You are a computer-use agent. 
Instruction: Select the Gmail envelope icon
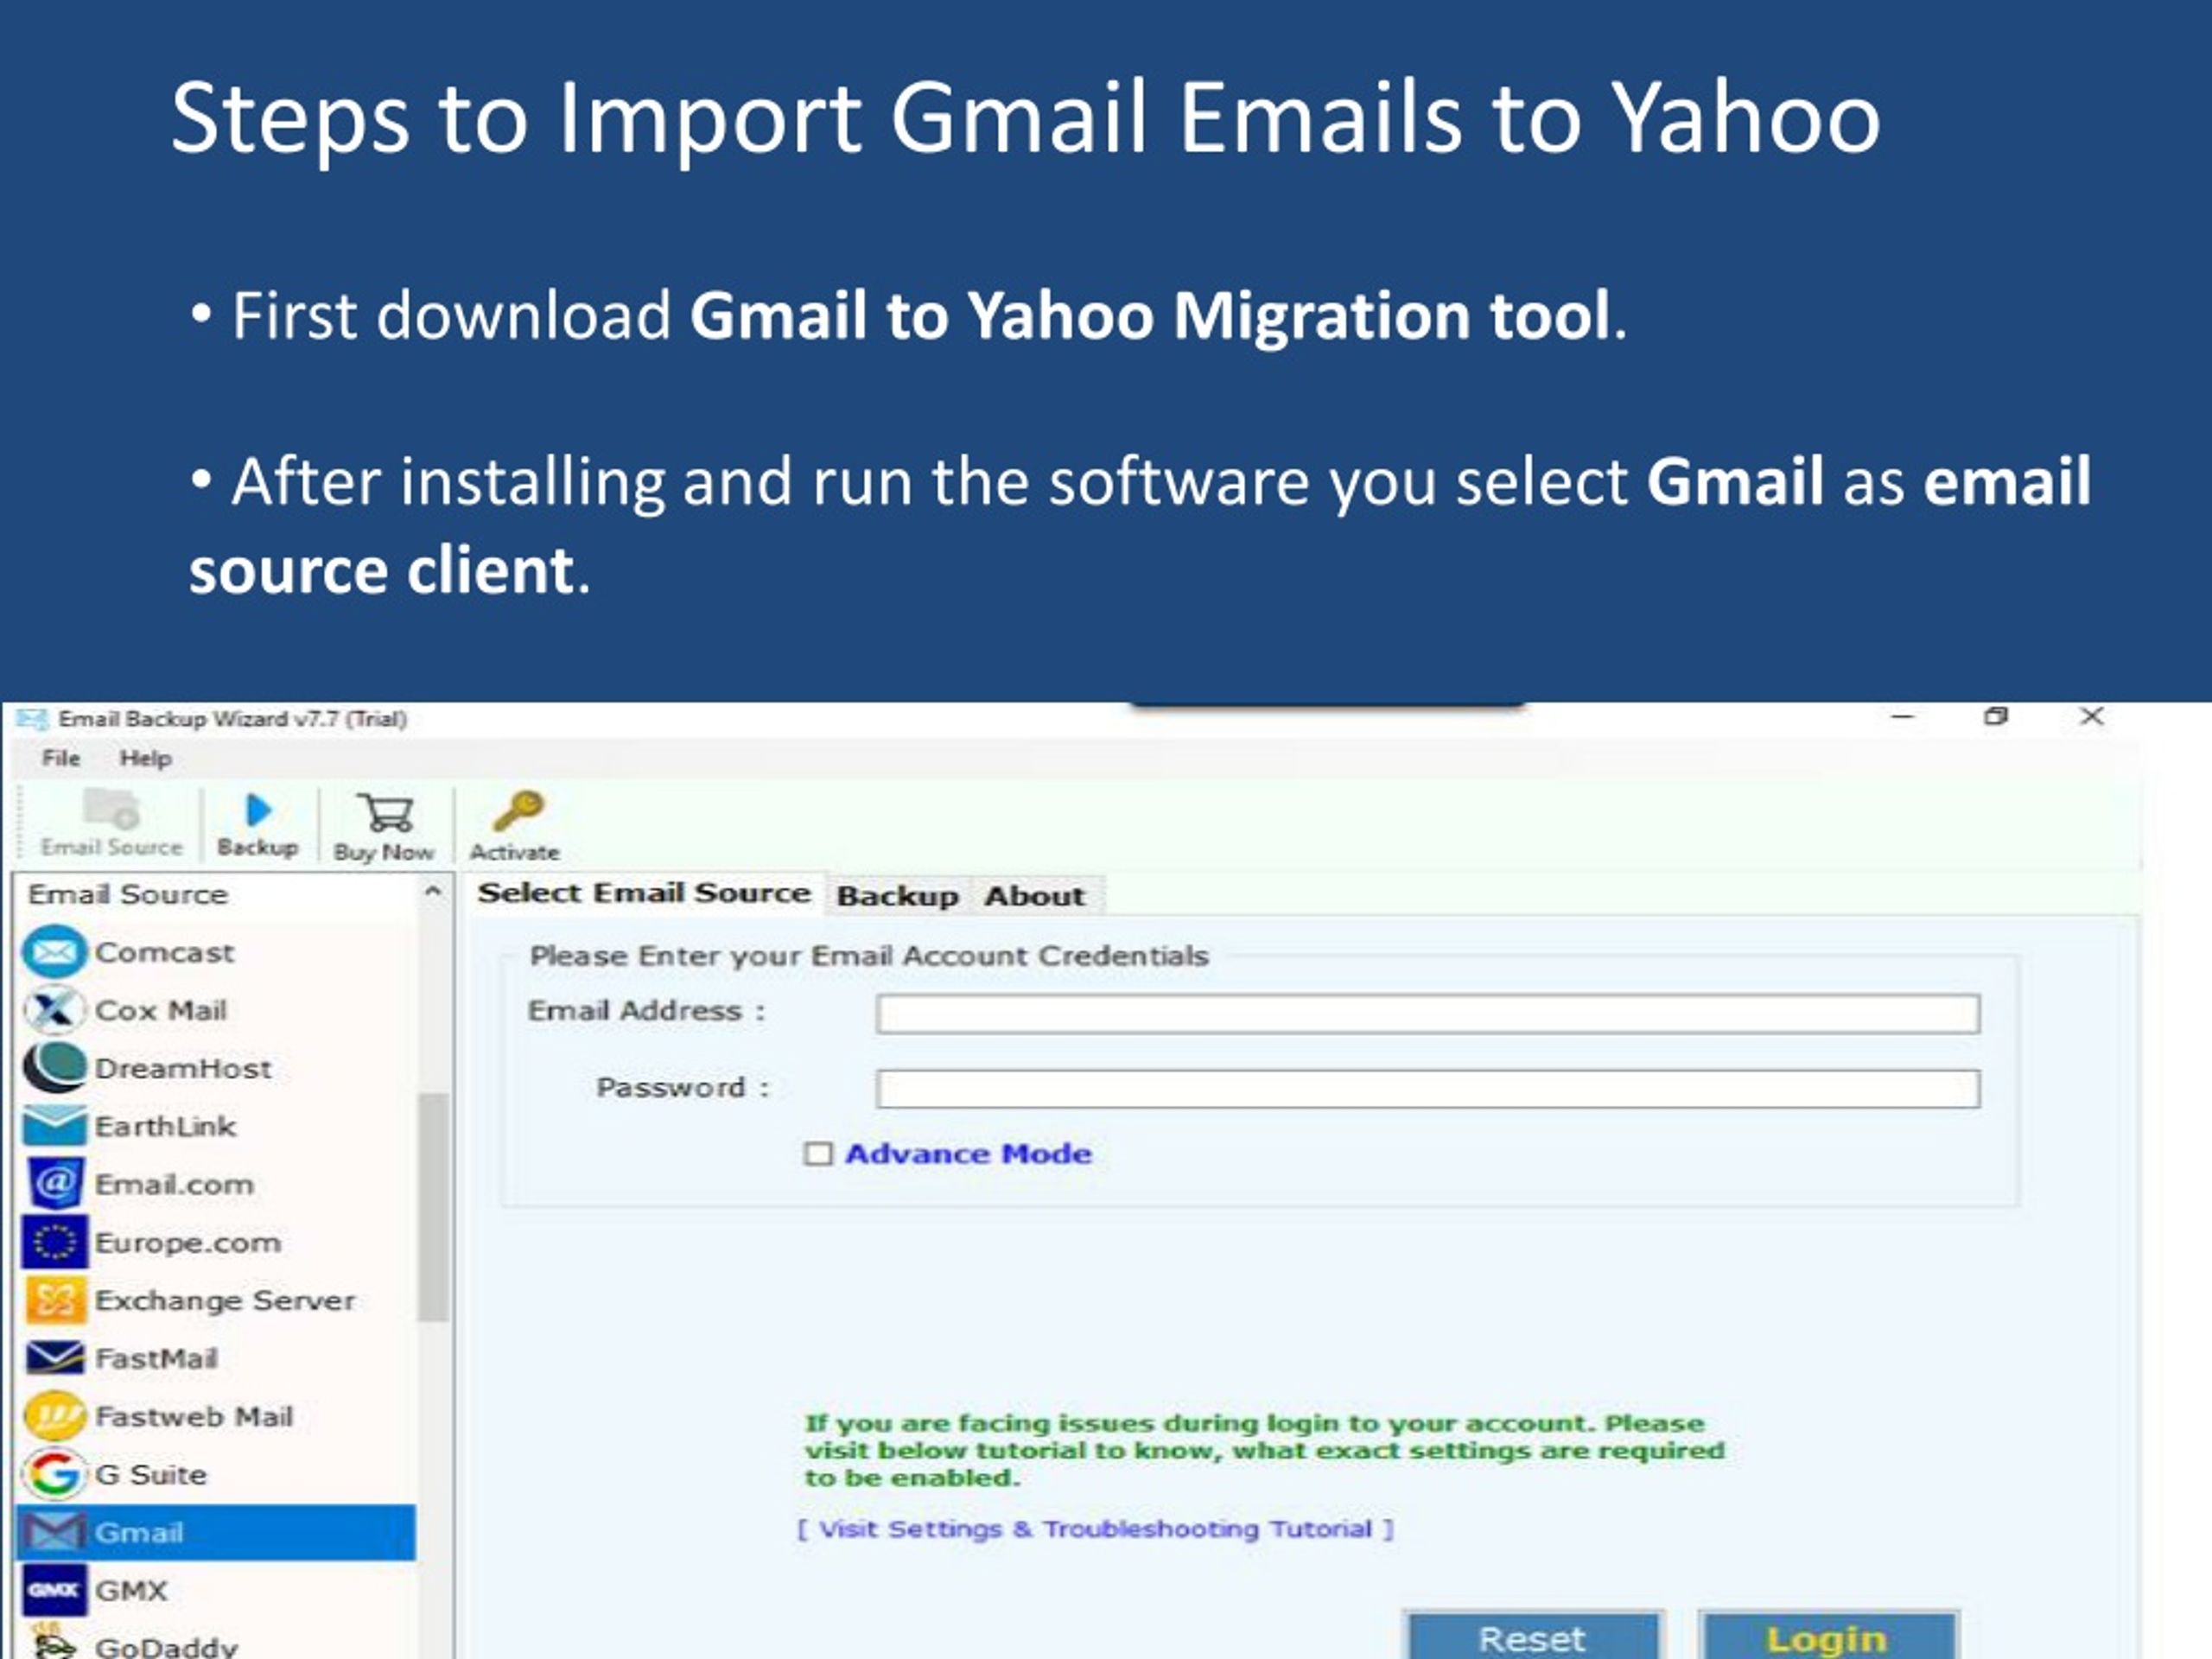coord(54,1532)
